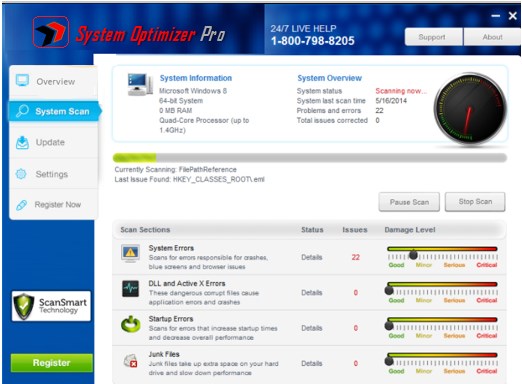522x384 pixels.
Task: Click the System Optimizer Pro logo icon
Action: (x=51, y=32)
